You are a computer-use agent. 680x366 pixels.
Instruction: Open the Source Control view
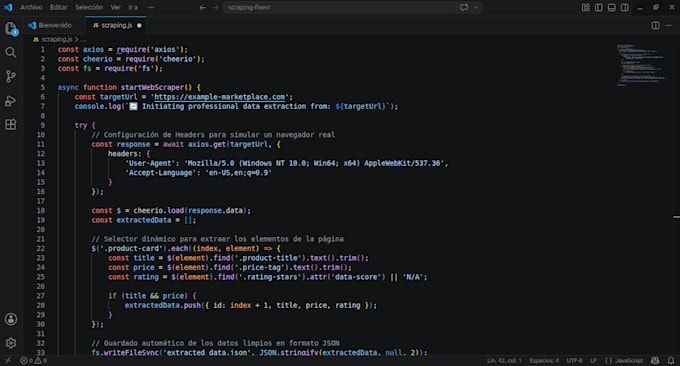point(11,76)
